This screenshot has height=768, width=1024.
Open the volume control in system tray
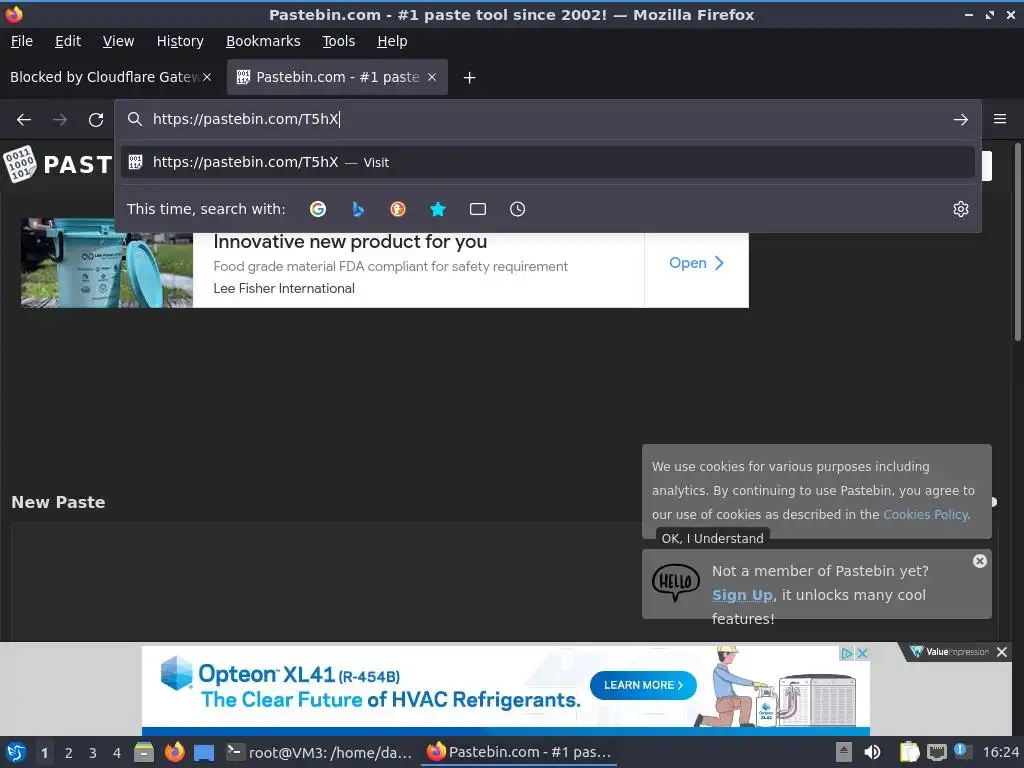pos(872,752)
